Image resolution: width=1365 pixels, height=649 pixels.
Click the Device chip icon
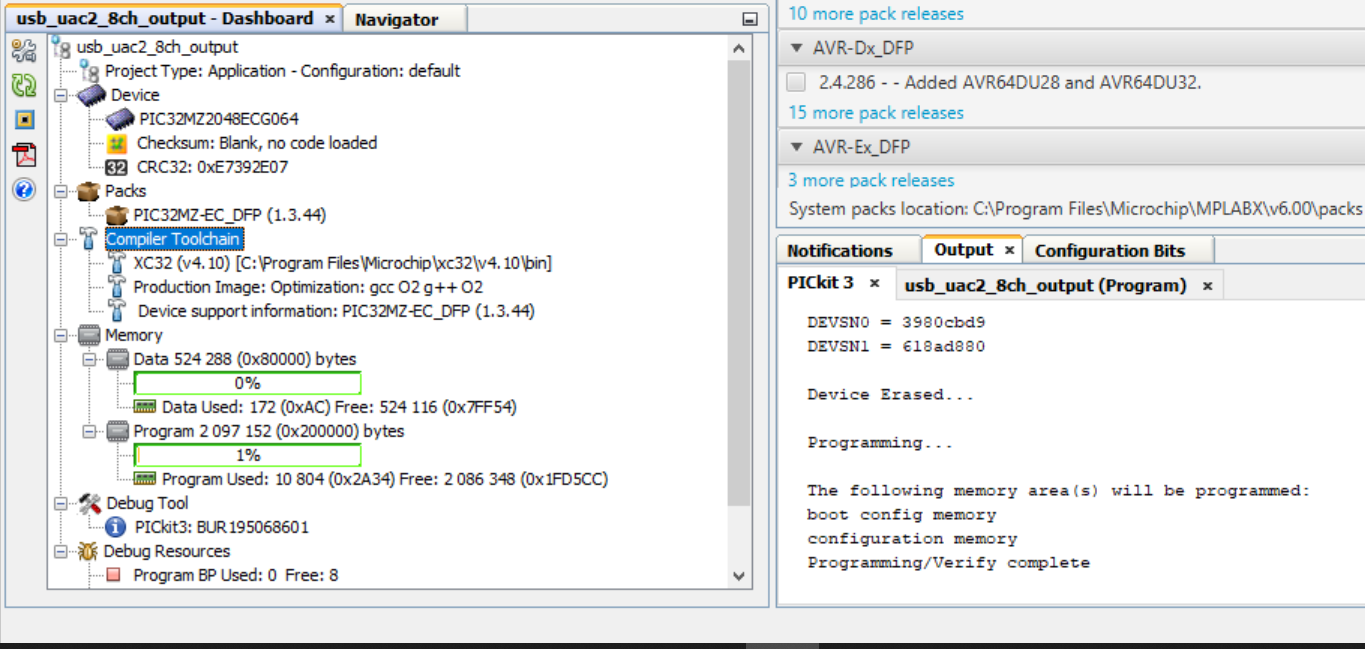pos(92,95)
